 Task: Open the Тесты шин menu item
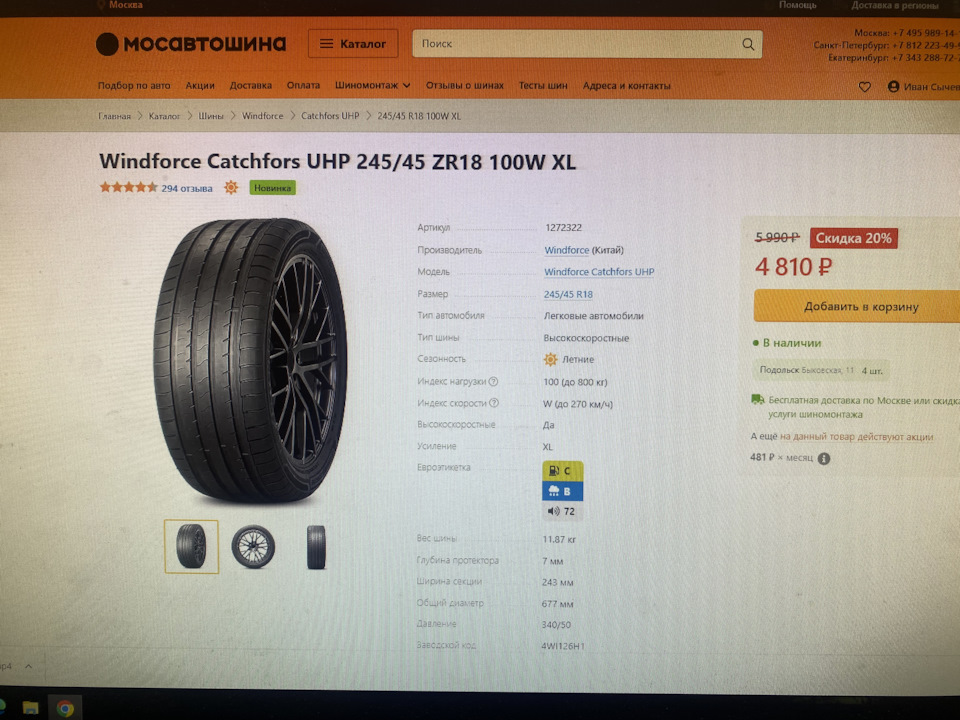click(543, 86)
